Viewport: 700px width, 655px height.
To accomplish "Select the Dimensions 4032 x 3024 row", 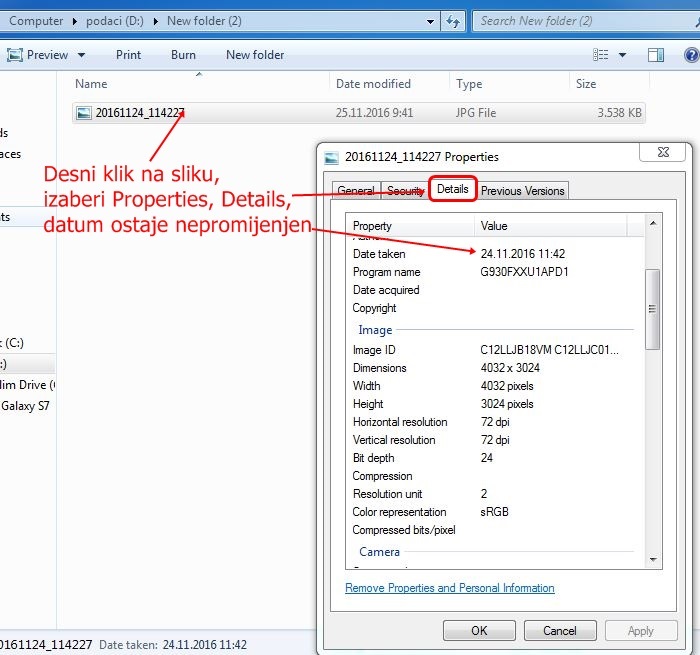I will [496, 368].
